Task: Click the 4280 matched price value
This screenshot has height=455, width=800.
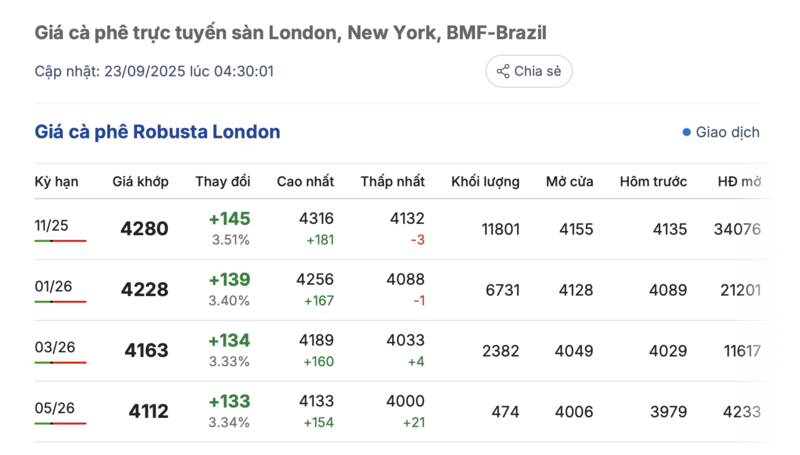Action: 144,229
